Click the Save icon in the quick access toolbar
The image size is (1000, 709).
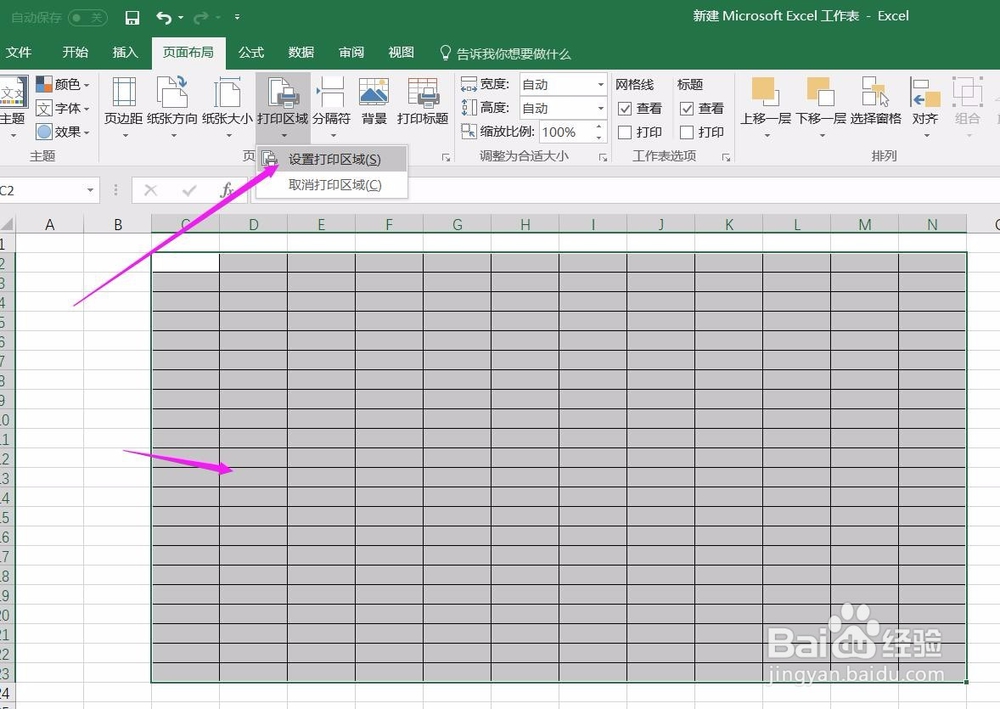(x=132, y=17)
